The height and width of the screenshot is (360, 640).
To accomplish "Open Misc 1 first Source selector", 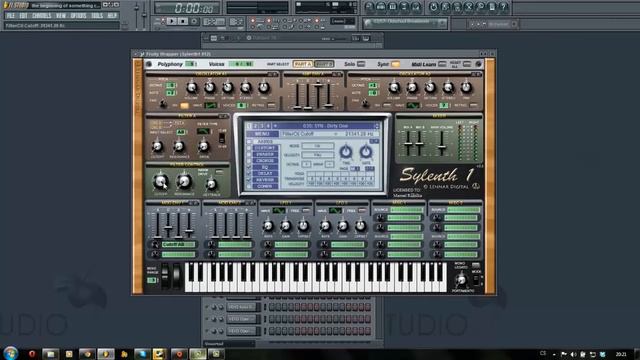I will (406, 210).
